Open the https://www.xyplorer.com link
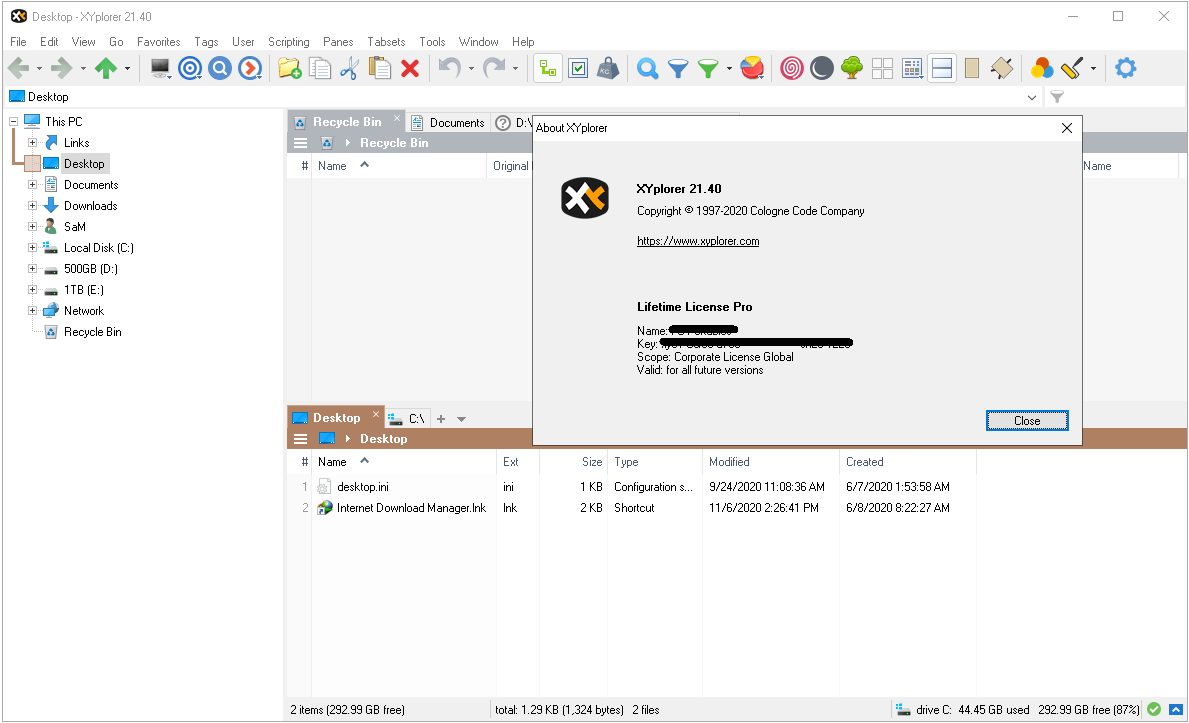 [x=698, y=241]
